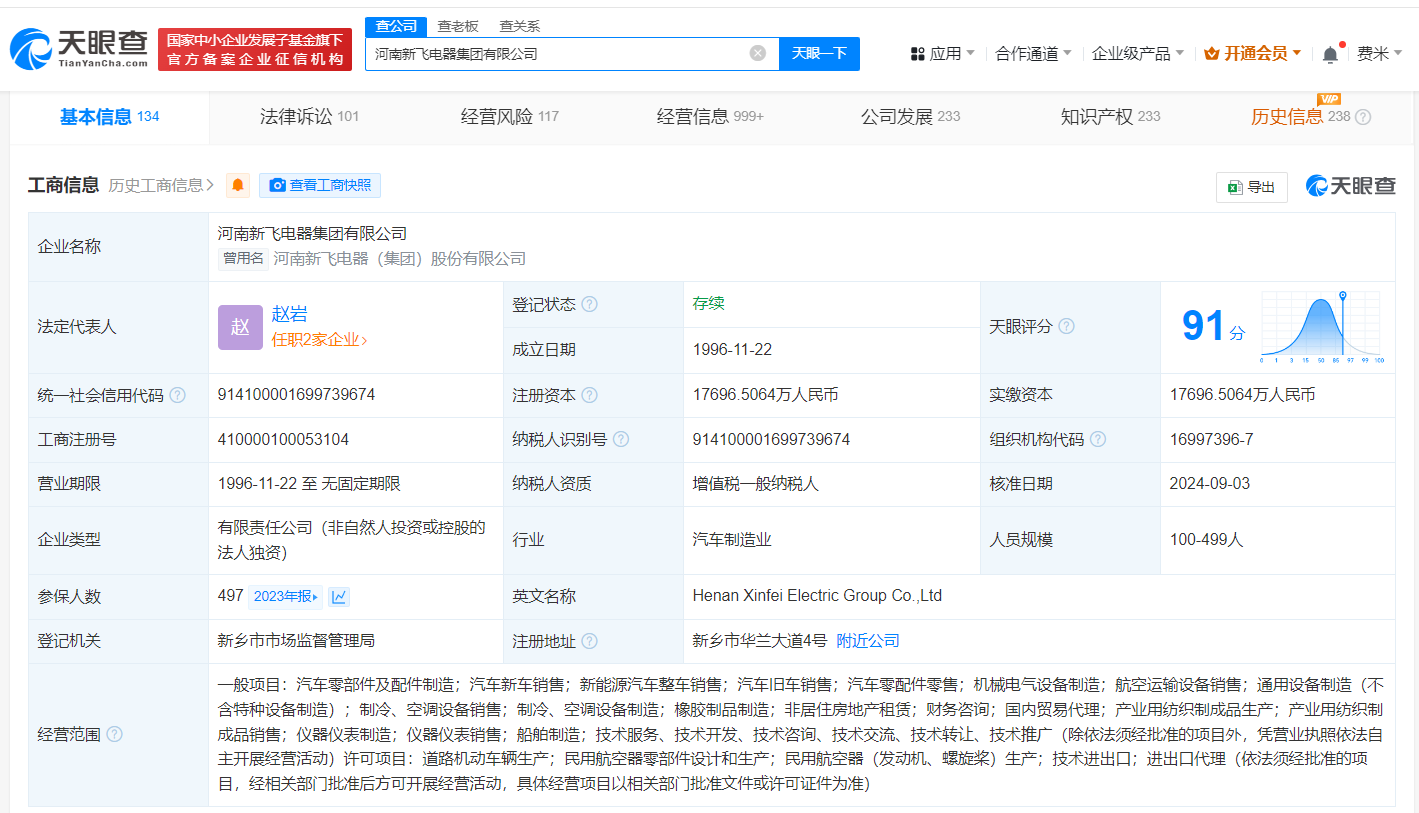The image size is (1419, 813).
Task: Click the 天眼一下 search button
Action: pos(819,53)
